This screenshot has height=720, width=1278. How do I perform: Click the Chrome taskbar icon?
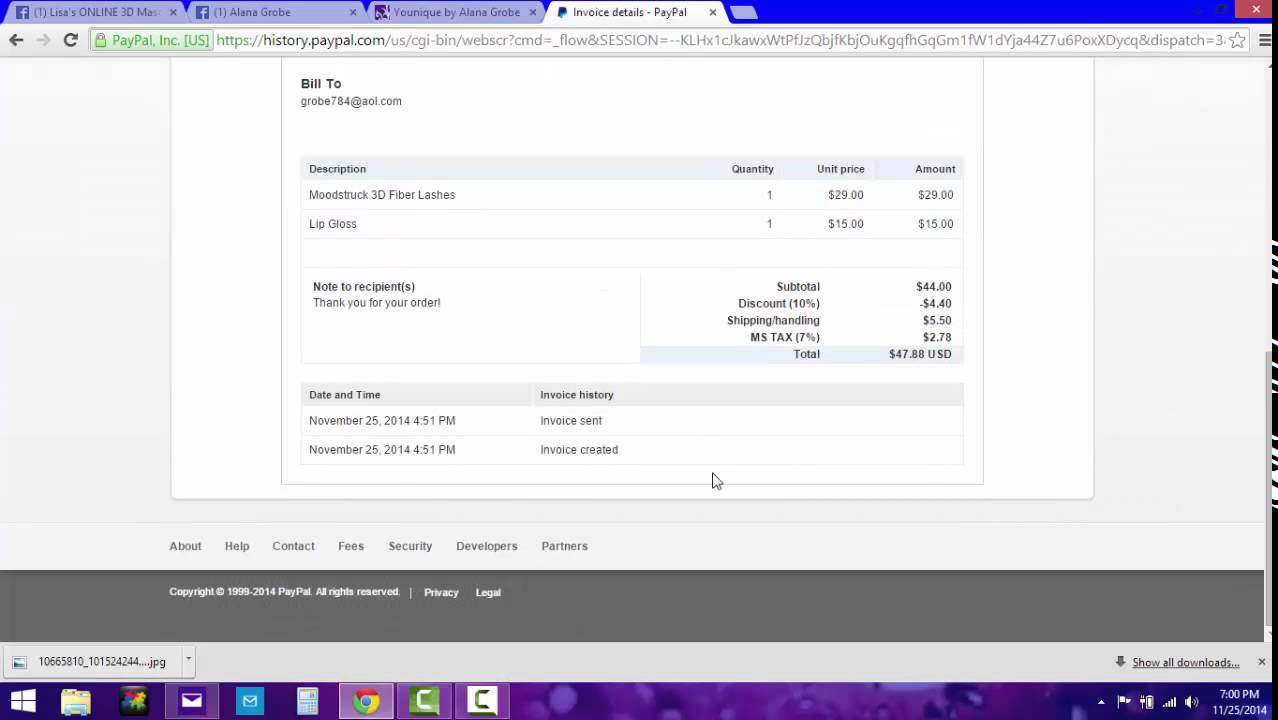[x=366, y=701]
